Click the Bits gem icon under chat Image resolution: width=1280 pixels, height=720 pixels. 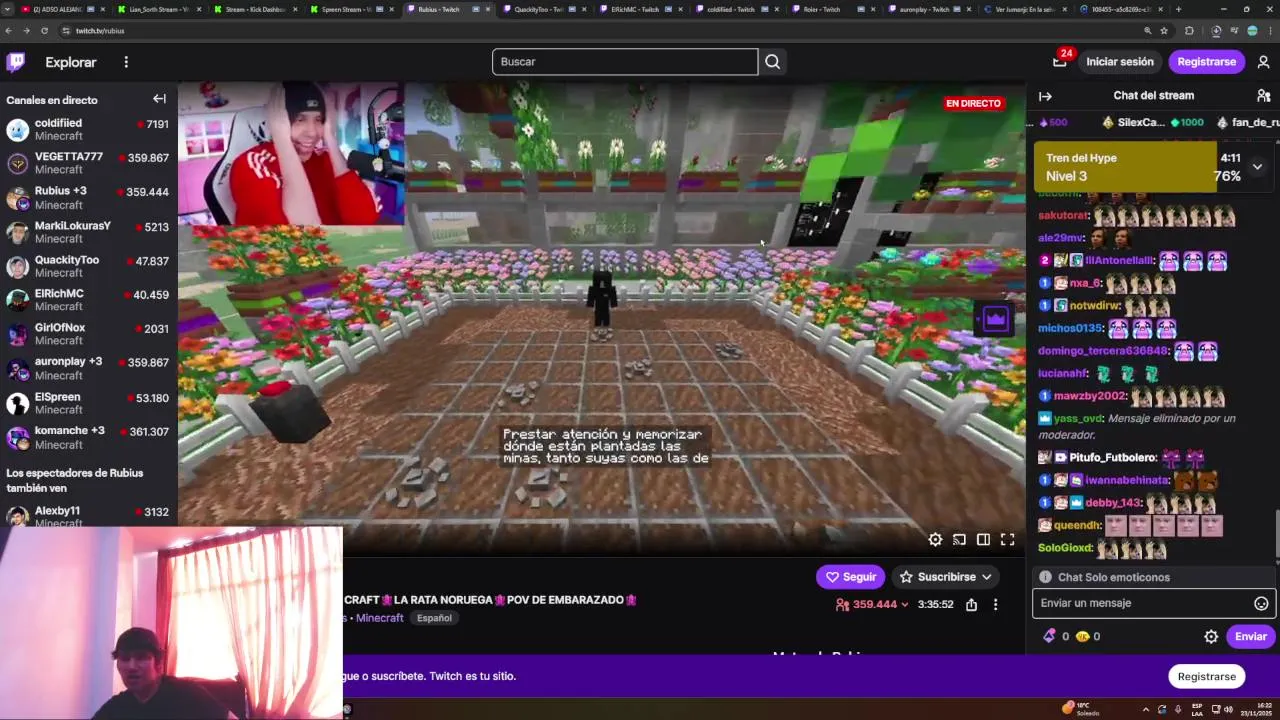[x=1049, y=636]
